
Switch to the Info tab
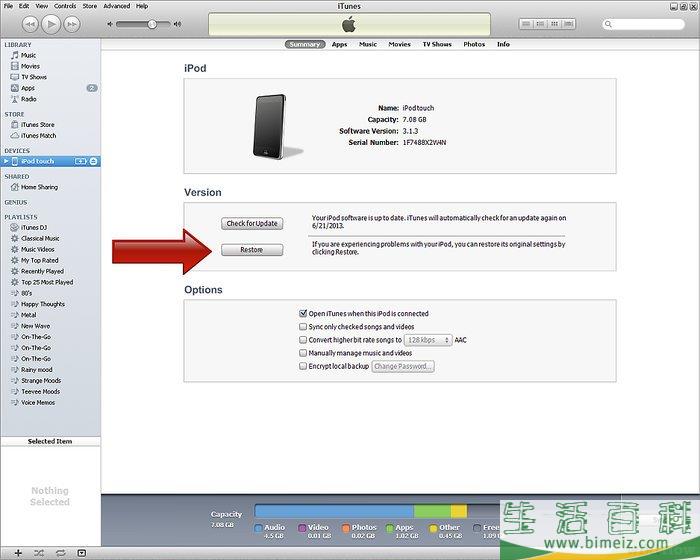click(503, 44)
